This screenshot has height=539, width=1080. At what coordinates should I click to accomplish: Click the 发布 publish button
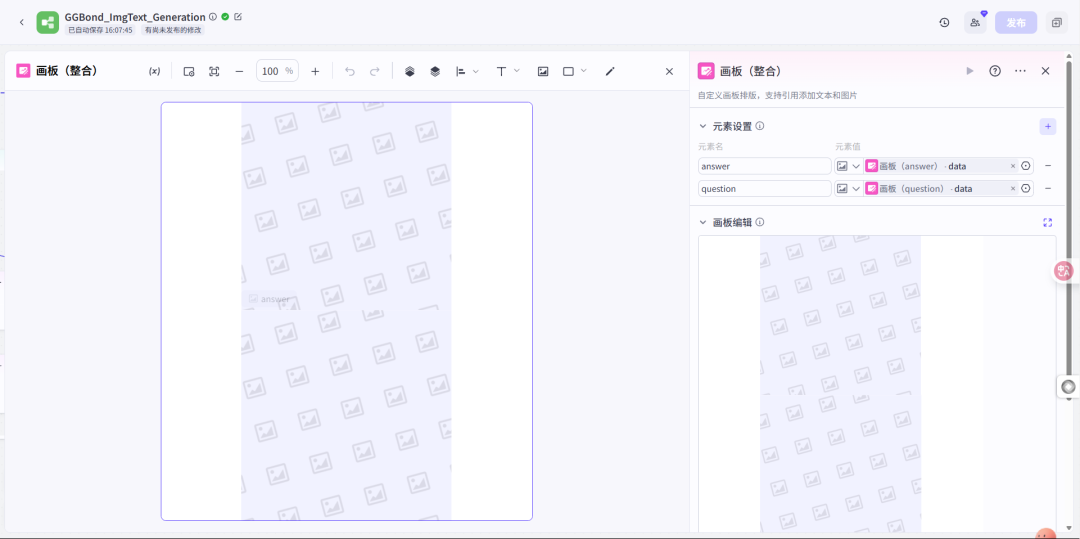click(1015, 22)
